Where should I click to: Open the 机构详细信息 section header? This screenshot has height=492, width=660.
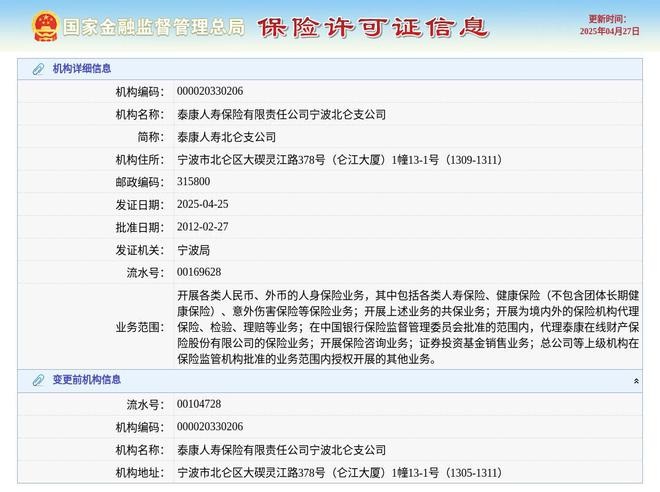[330, 69]
